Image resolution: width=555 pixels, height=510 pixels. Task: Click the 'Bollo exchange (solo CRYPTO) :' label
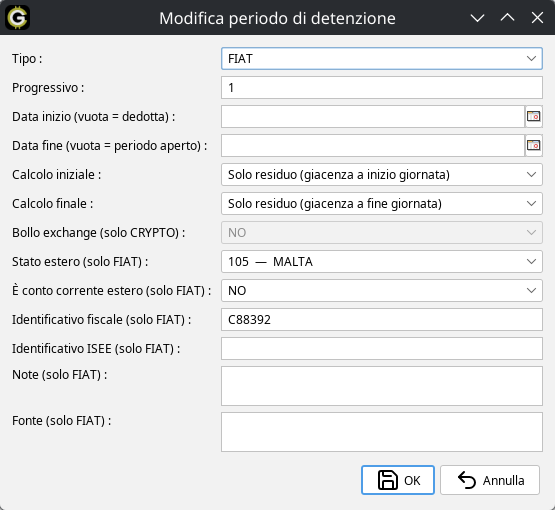coord(98,233)
